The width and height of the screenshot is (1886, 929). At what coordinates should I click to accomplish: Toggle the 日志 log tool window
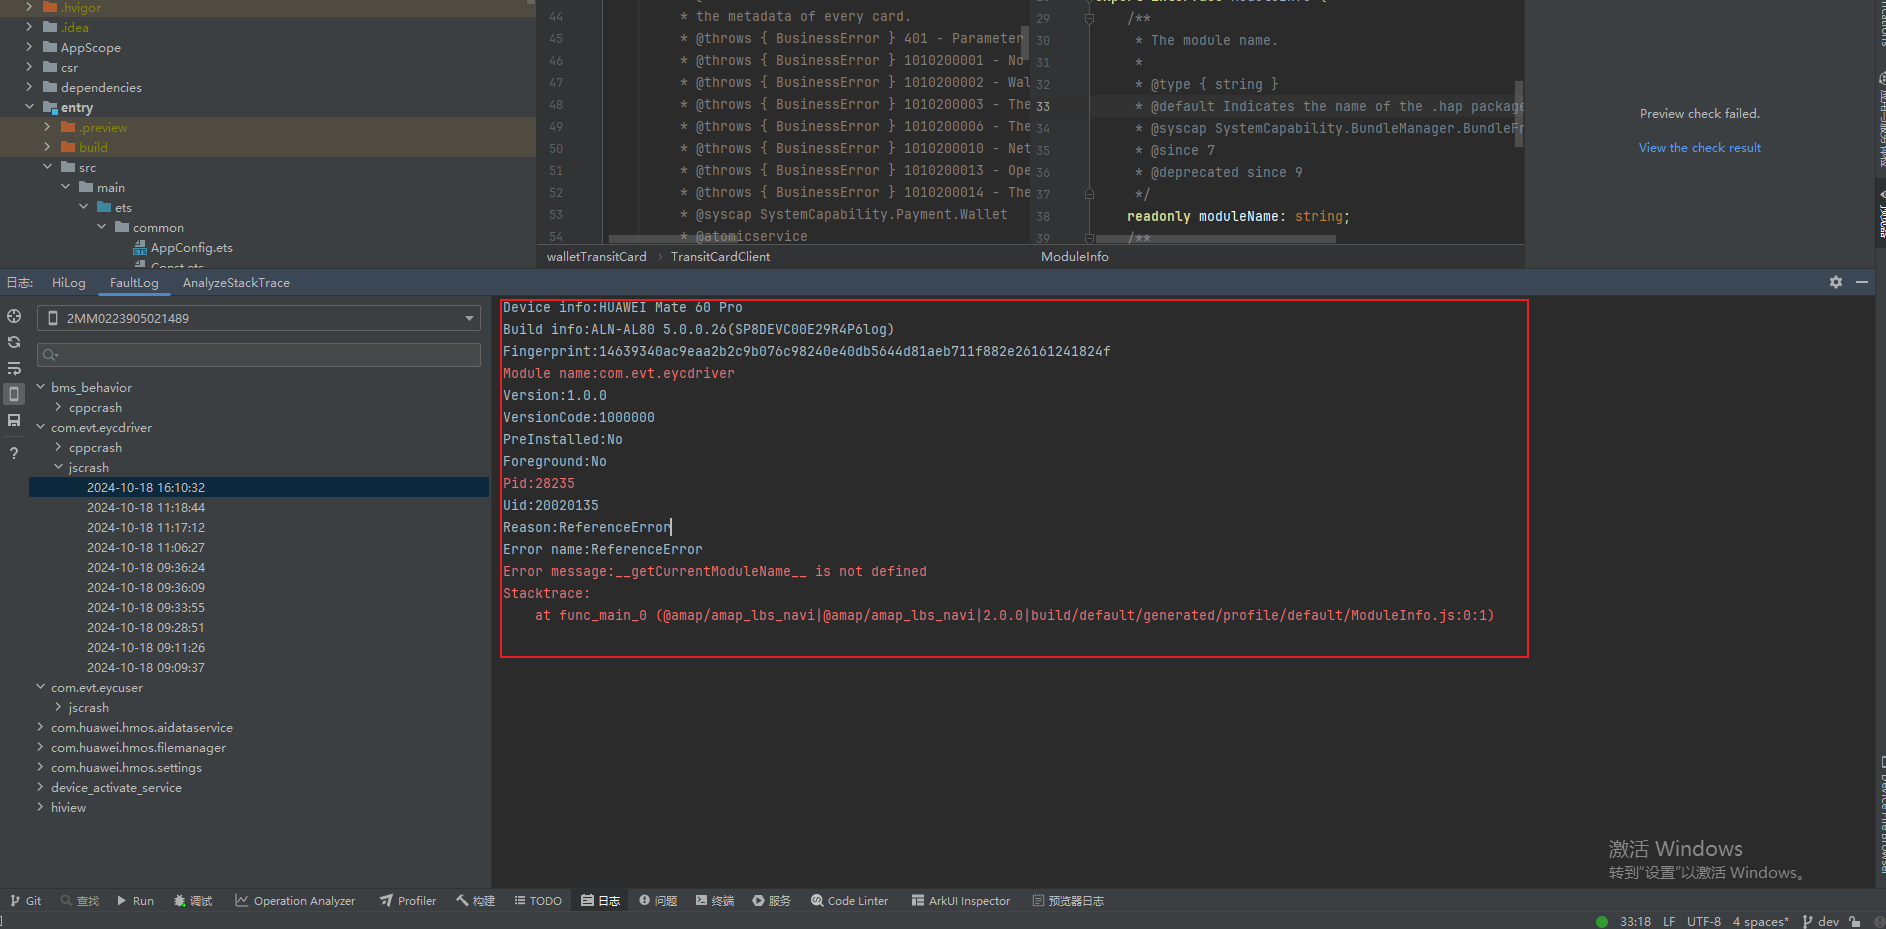point(601,901)
